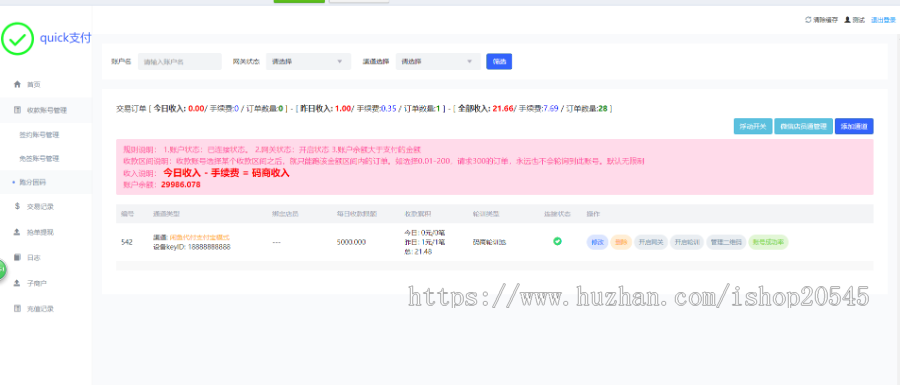Click the orange channel name link in row 542
Viewport: 900px width, 385px height.
click(x=199, y=237)
